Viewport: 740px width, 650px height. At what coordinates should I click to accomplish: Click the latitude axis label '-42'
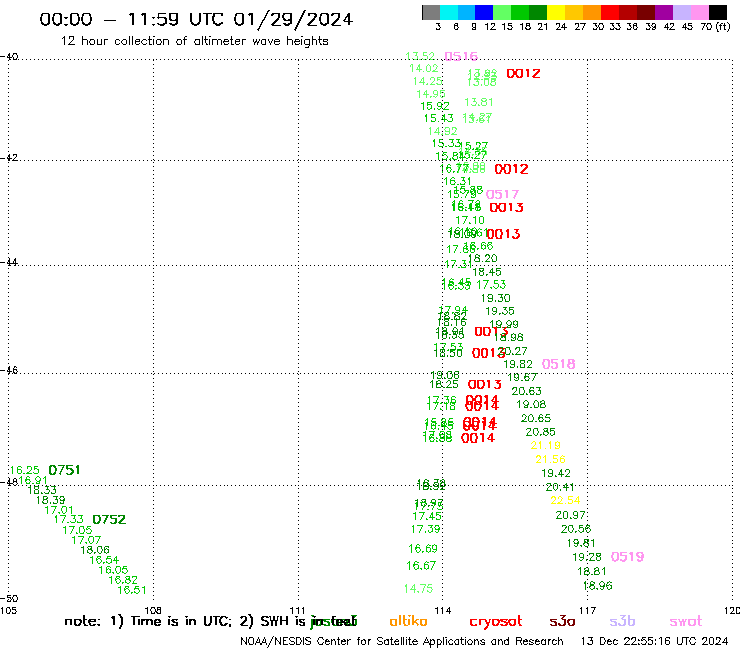coord(9,157)
